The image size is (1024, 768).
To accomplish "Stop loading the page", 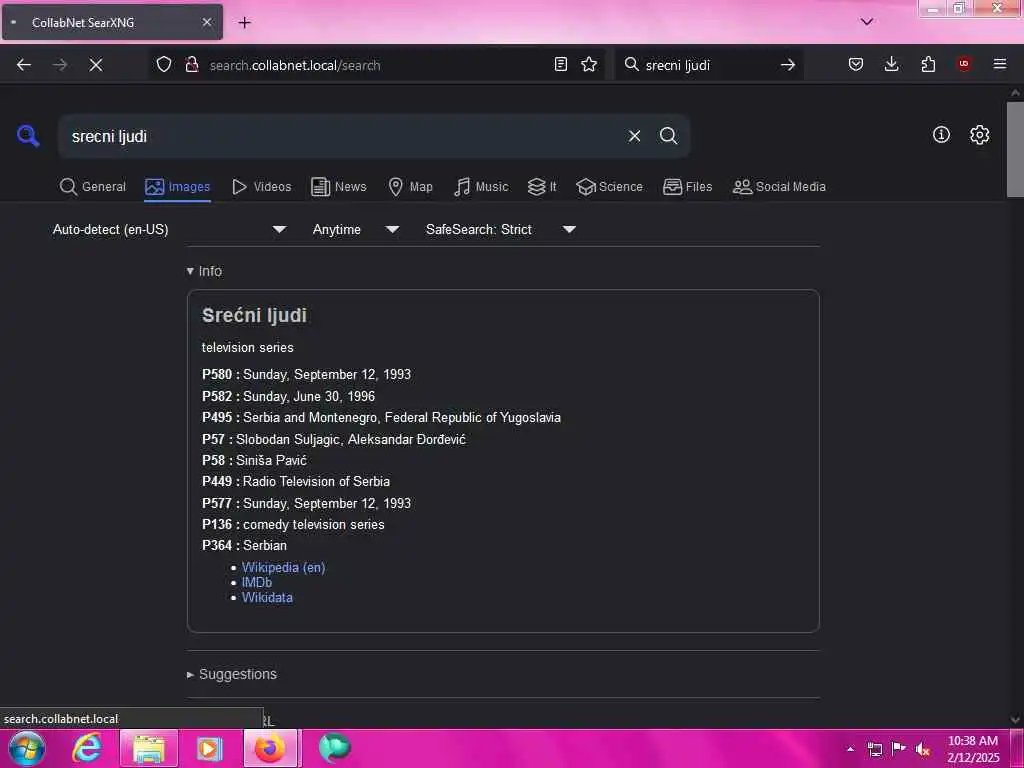I will pos(95,65).
